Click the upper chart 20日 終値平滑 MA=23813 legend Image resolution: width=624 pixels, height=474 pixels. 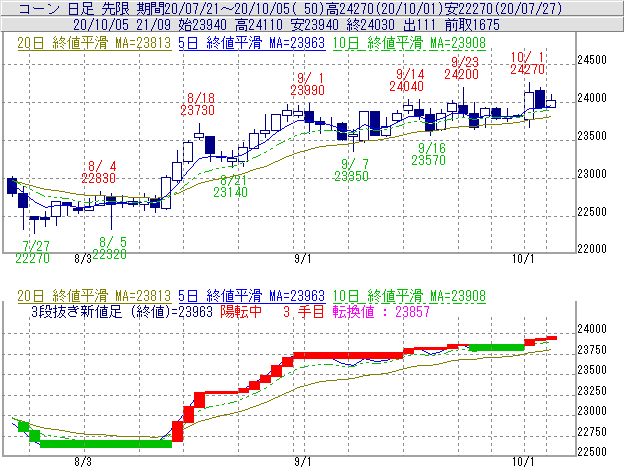[x=94, y=43]
